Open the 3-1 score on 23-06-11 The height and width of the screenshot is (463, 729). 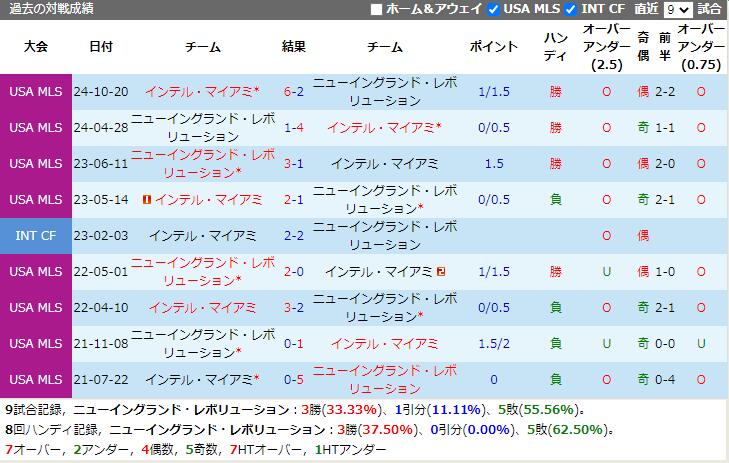tap(294, 164)
